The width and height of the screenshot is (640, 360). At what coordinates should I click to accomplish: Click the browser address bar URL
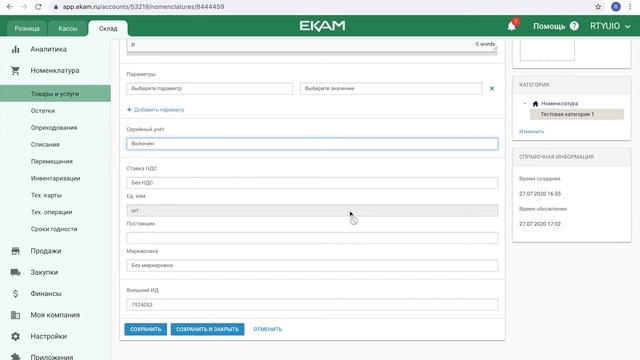pyautogui.click(x=143, y=7)
